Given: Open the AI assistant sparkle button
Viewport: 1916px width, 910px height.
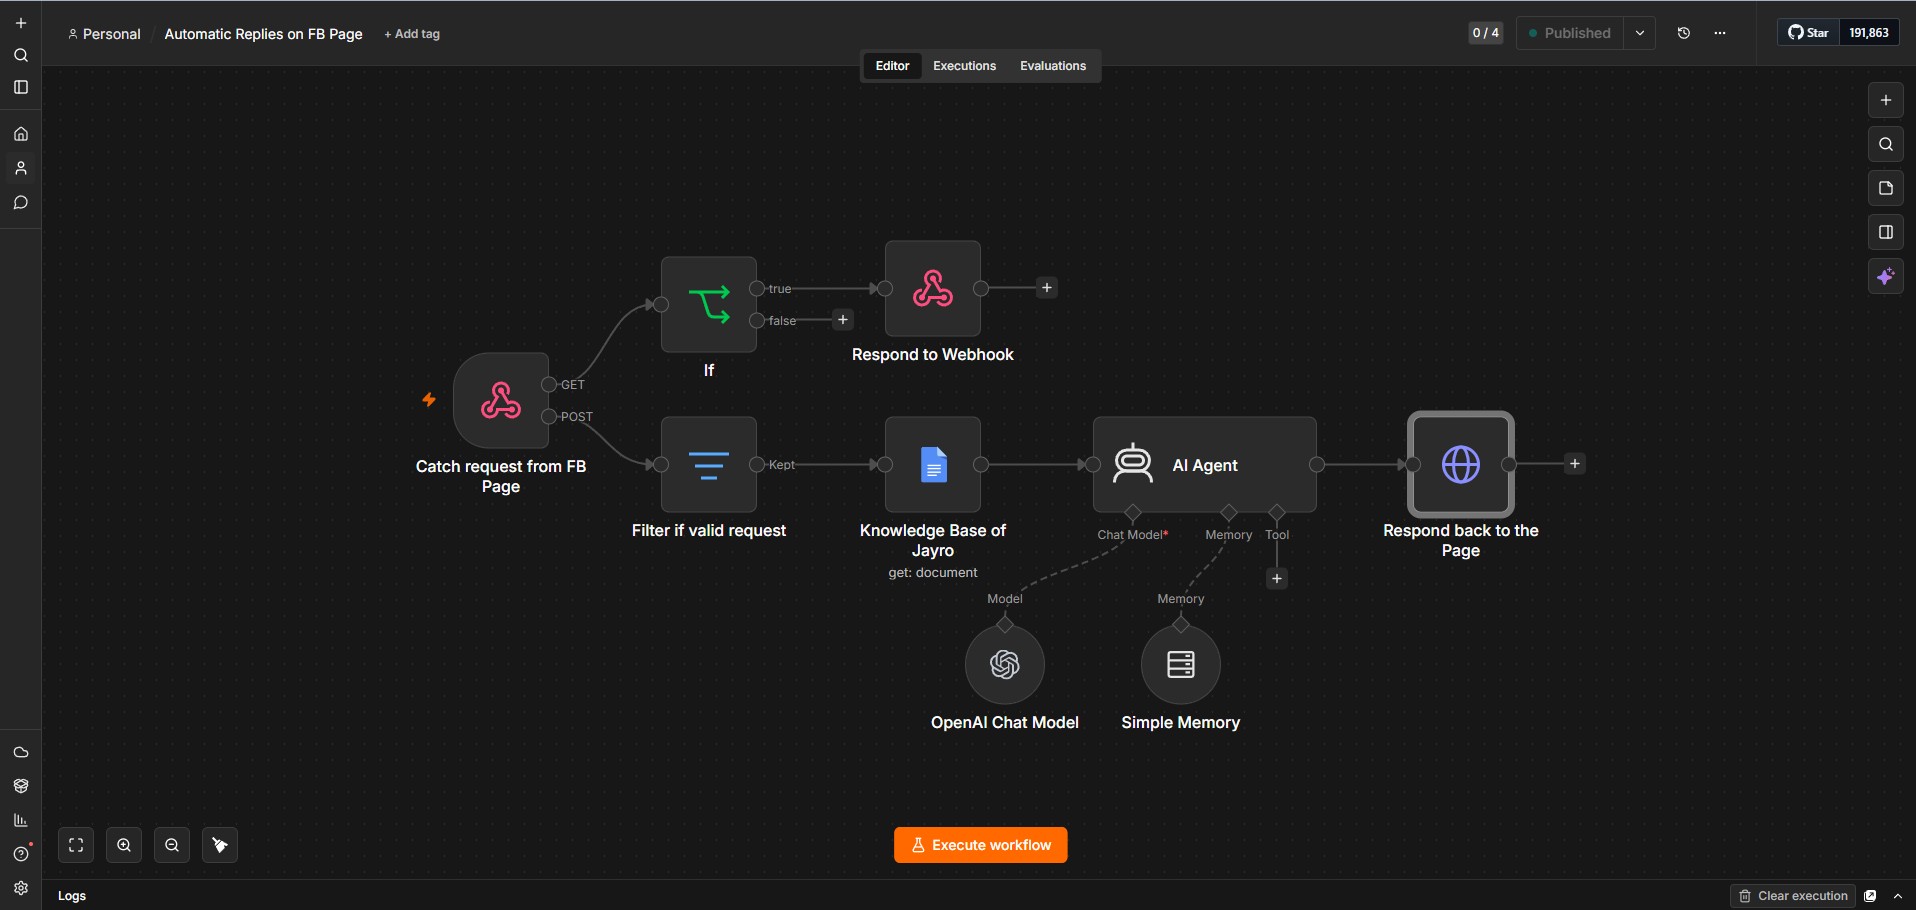Looking at the screenshot, I should (1886, 276).
